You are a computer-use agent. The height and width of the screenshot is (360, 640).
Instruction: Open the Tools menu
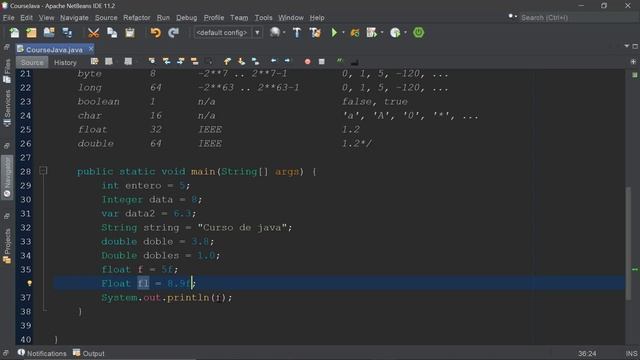263,18
